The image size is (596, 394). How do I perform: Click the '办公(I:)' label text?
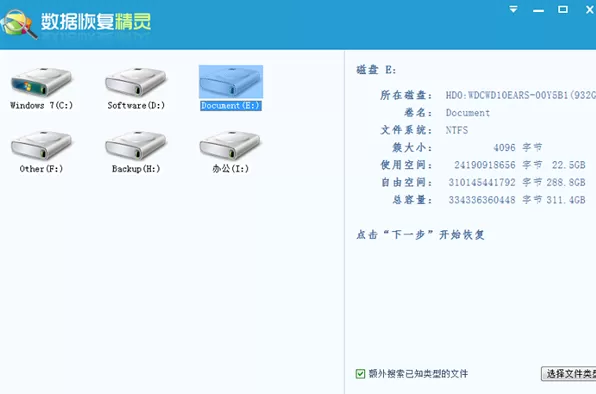[230, 169]
